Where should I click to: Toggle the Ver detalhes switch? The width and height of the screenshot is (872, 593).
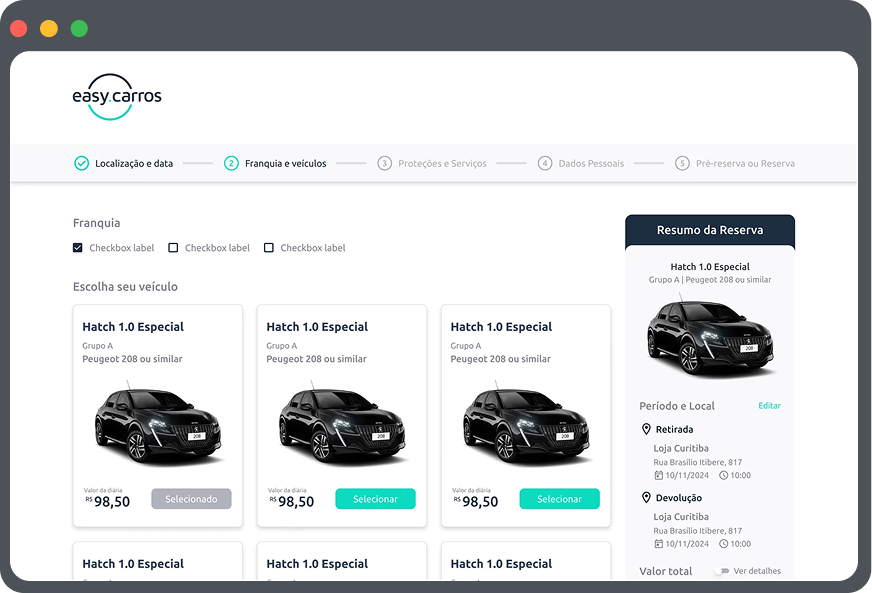click(720, 571)
